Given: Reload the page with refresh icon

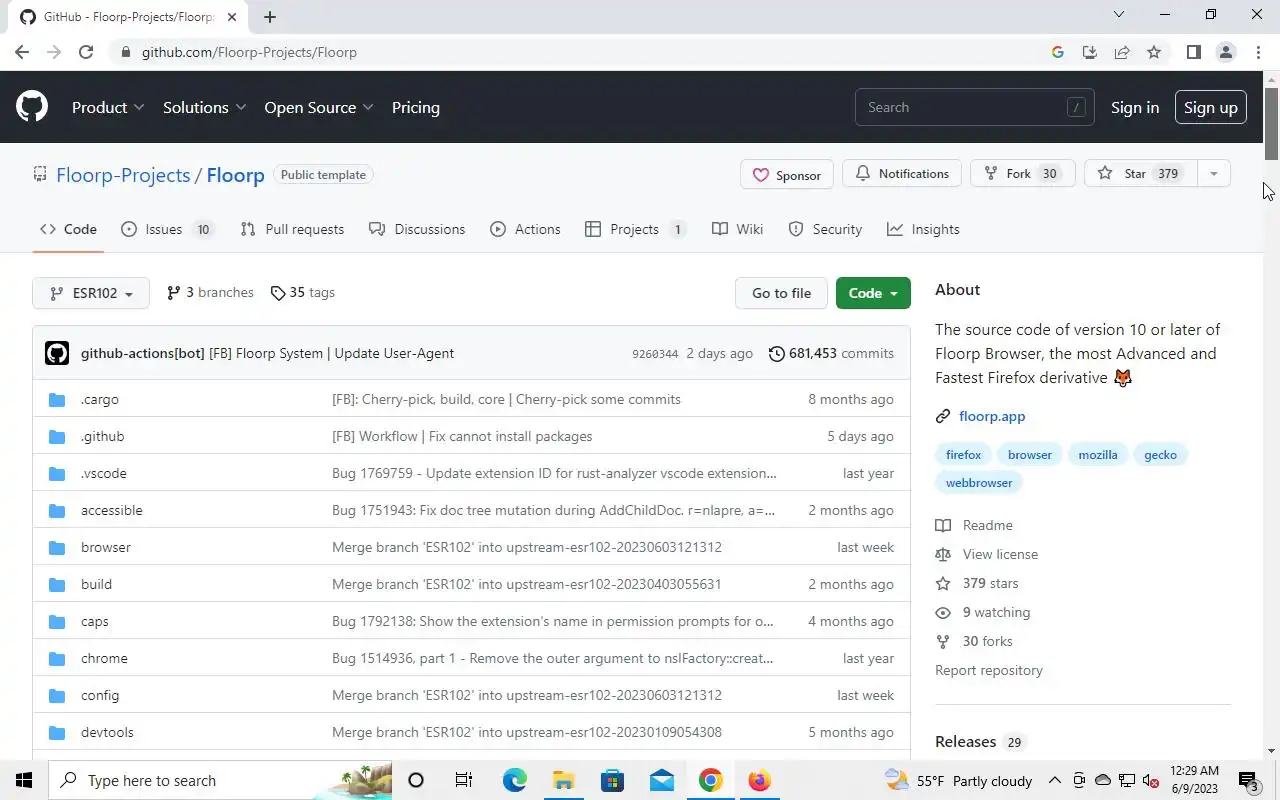Looking at the screenshot, I should click(x=86, y=52).
